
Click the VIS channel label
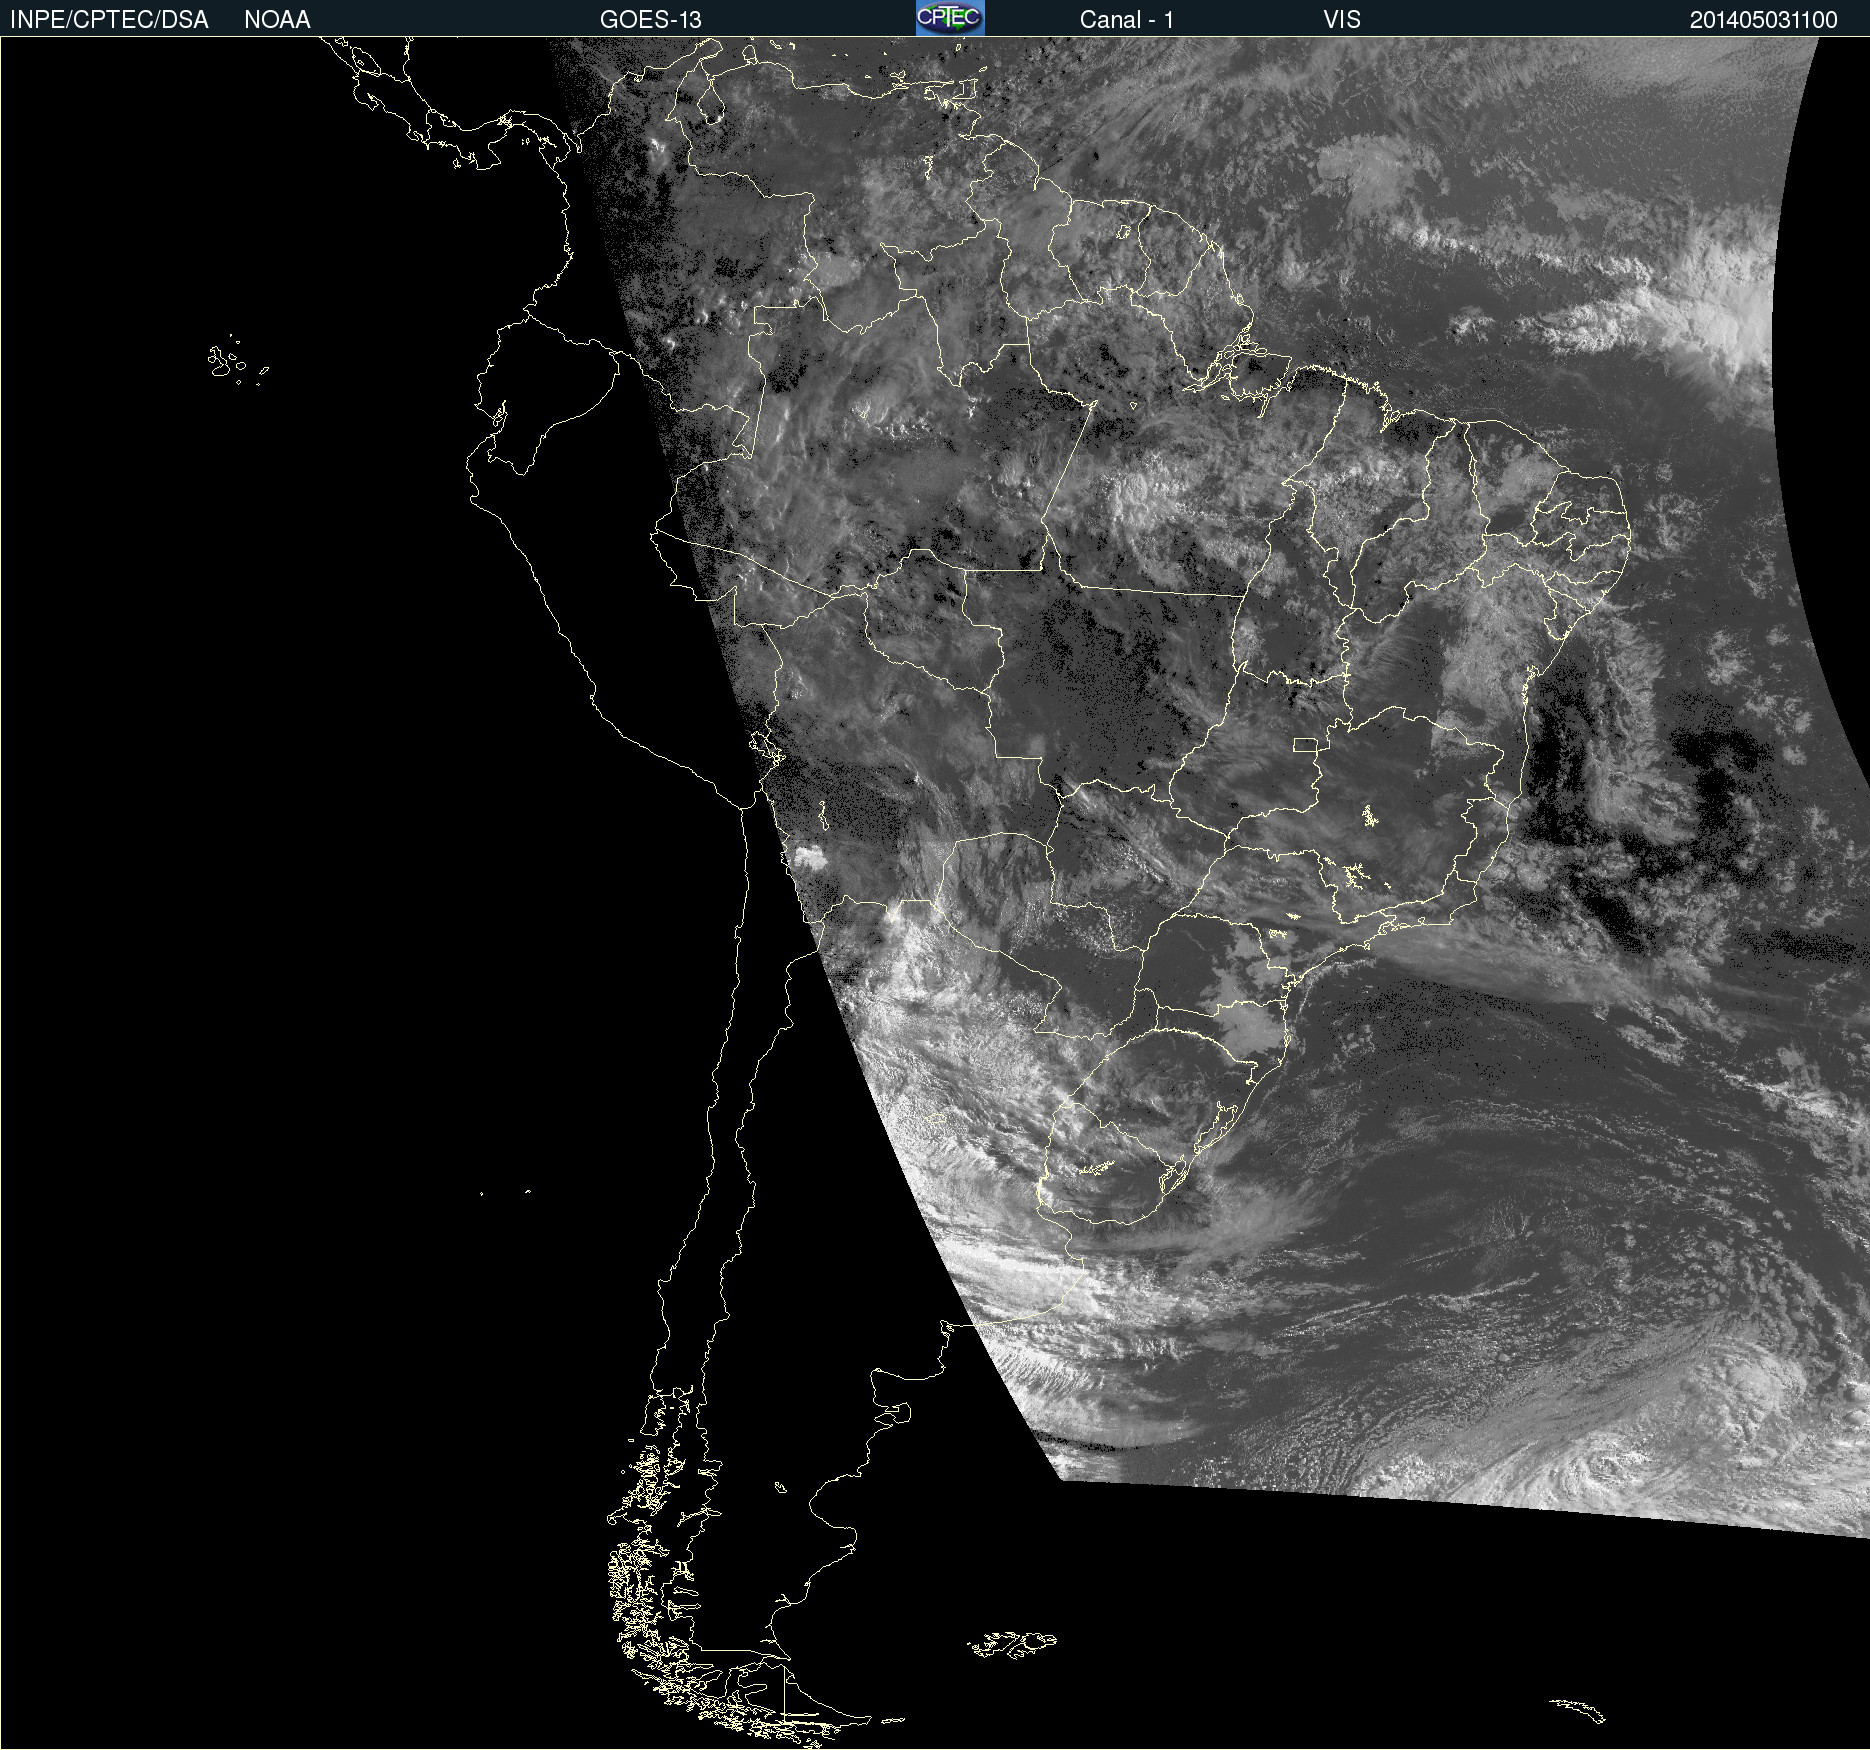coord(1342,20)
